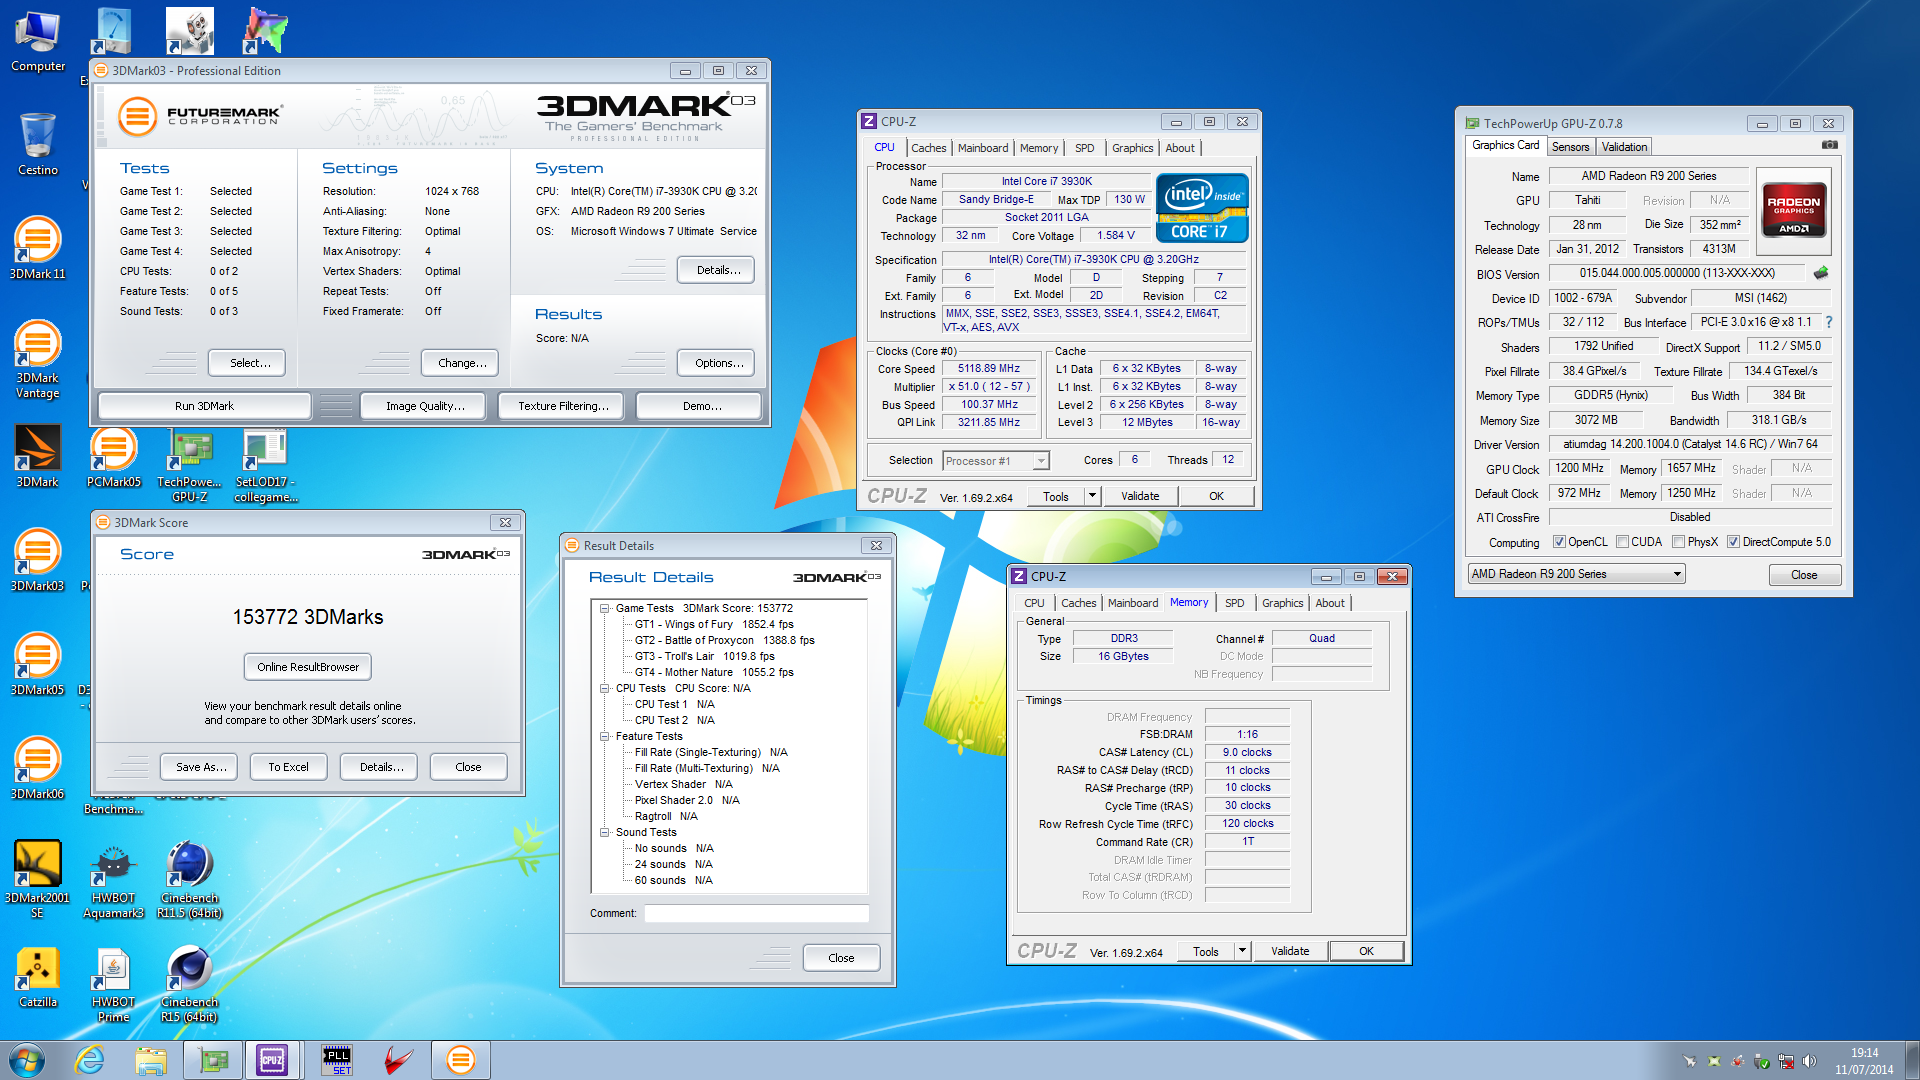
Task: Open HWBOT Prime desktop shortcut
Action: tap(113, 984)
